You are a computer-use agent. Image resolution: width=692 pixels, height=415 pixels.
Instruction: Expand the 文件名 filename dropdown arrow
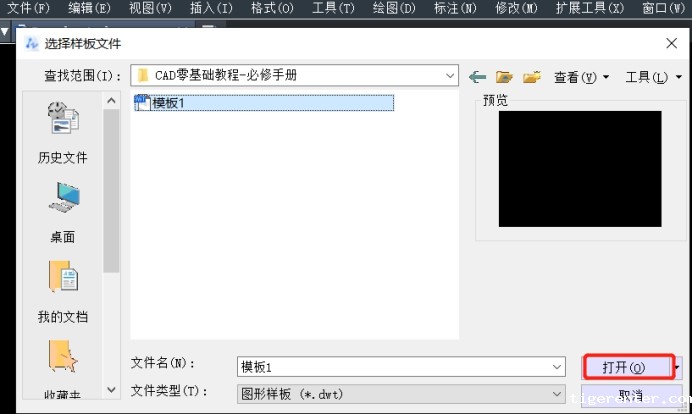557,367
